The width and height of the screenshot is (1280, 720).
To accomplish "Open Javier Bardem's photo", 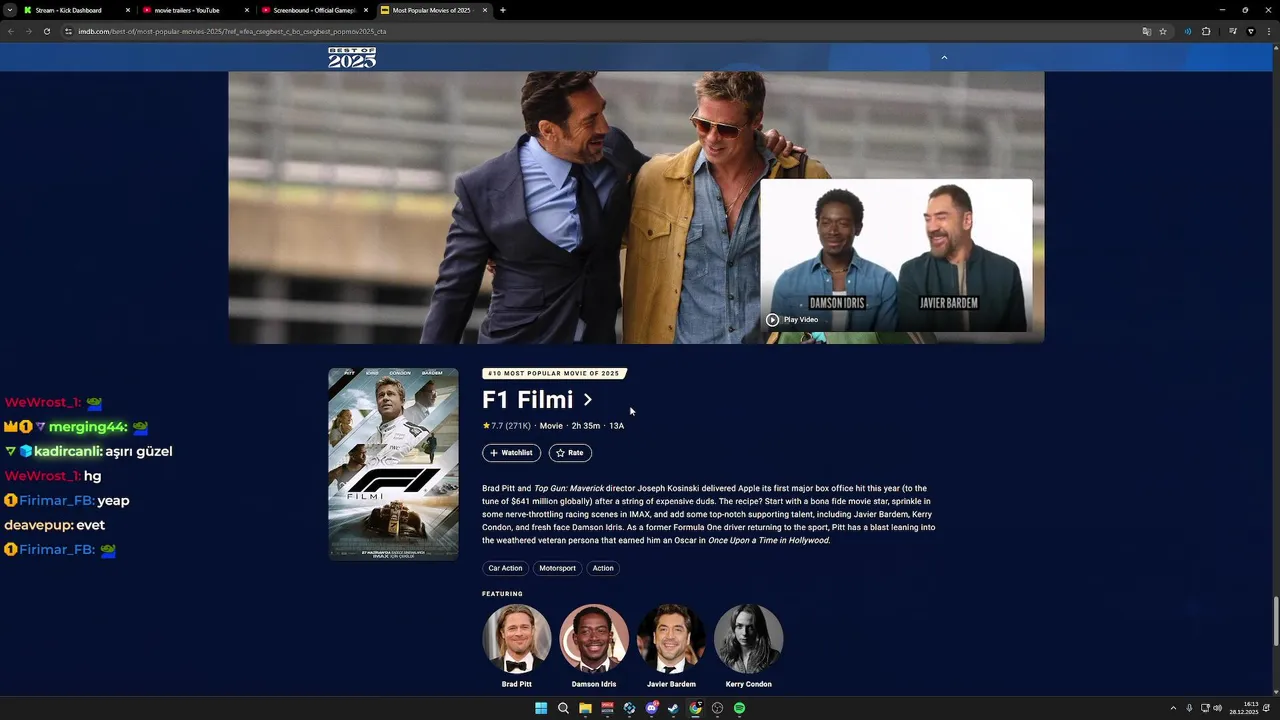I will pos(671,639).
